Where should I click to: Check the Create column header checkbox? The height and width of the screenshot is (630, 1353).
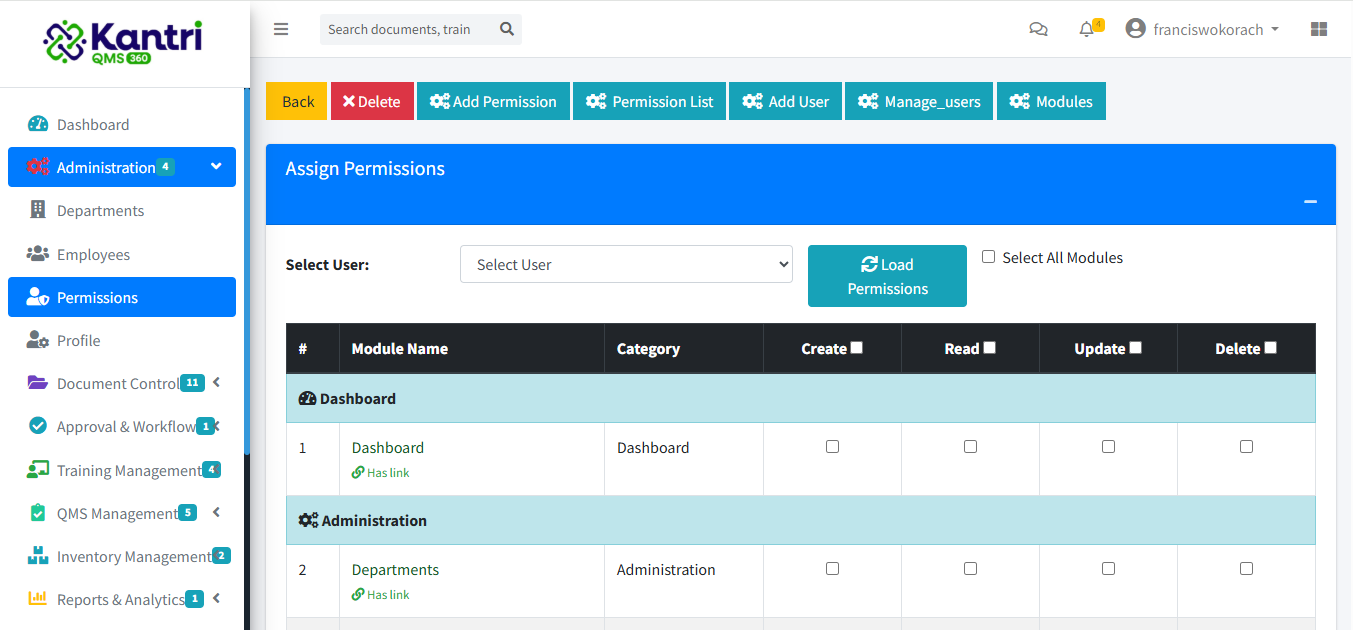coord(857,346)
